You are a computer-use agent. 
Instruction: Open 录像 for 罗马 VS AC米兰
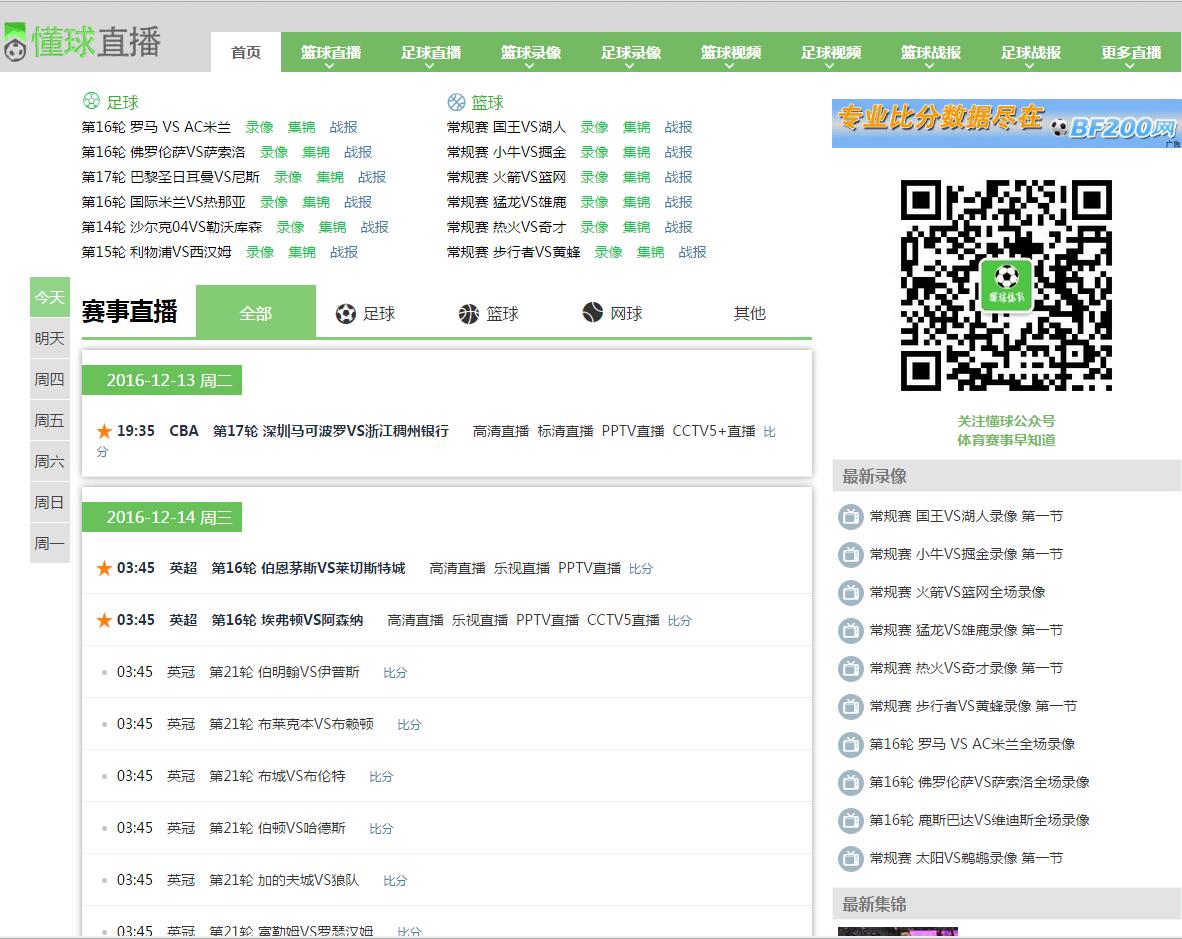point(259,127)
